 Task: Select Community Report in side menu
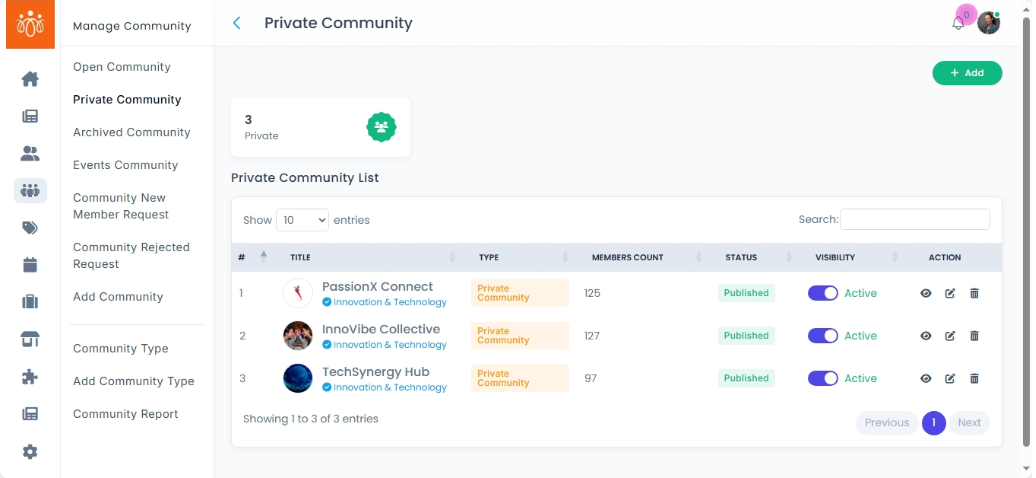pyautogui.click(x=125, y=414)
